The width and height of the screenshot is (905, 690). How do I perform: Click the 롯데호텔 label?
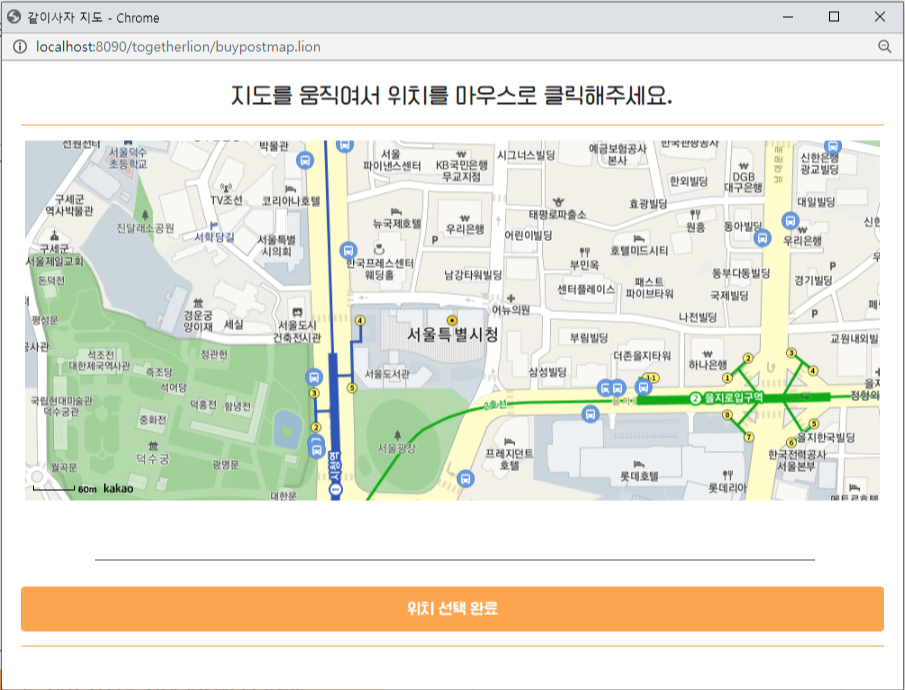point(639,476)
